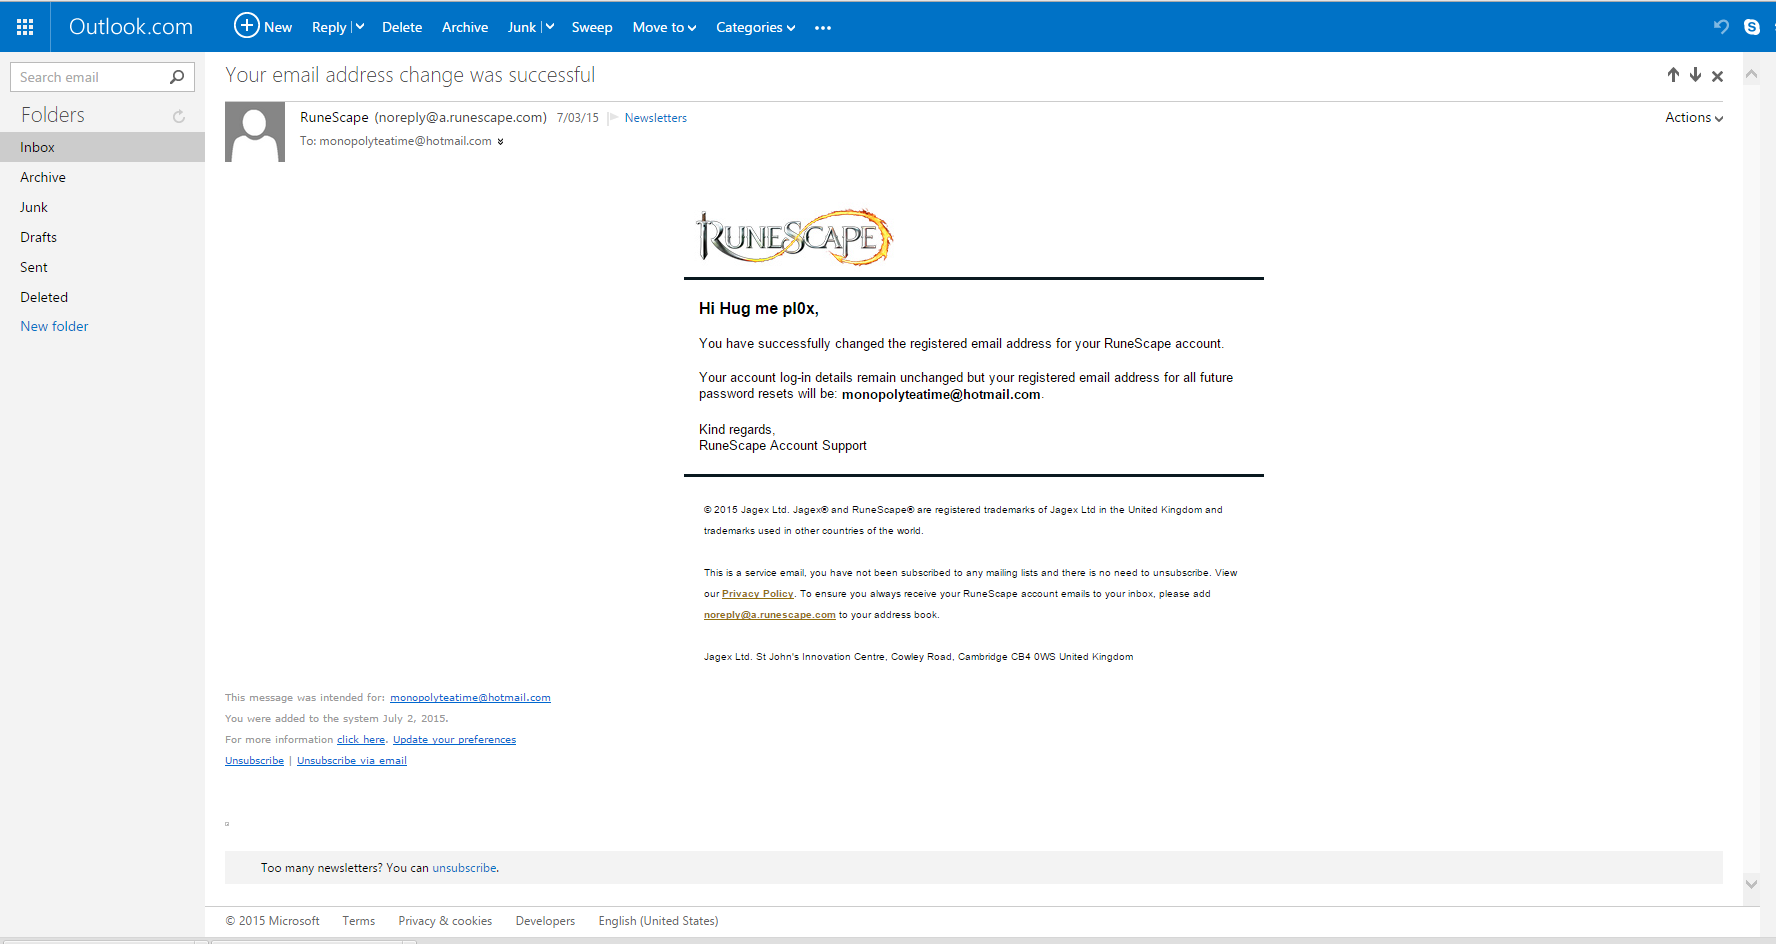This screenshot has width=1776, height=944.
Task: Click the intended-recipient monopolyteatime@hotmail.com link
Action: (x=470, y=698)
